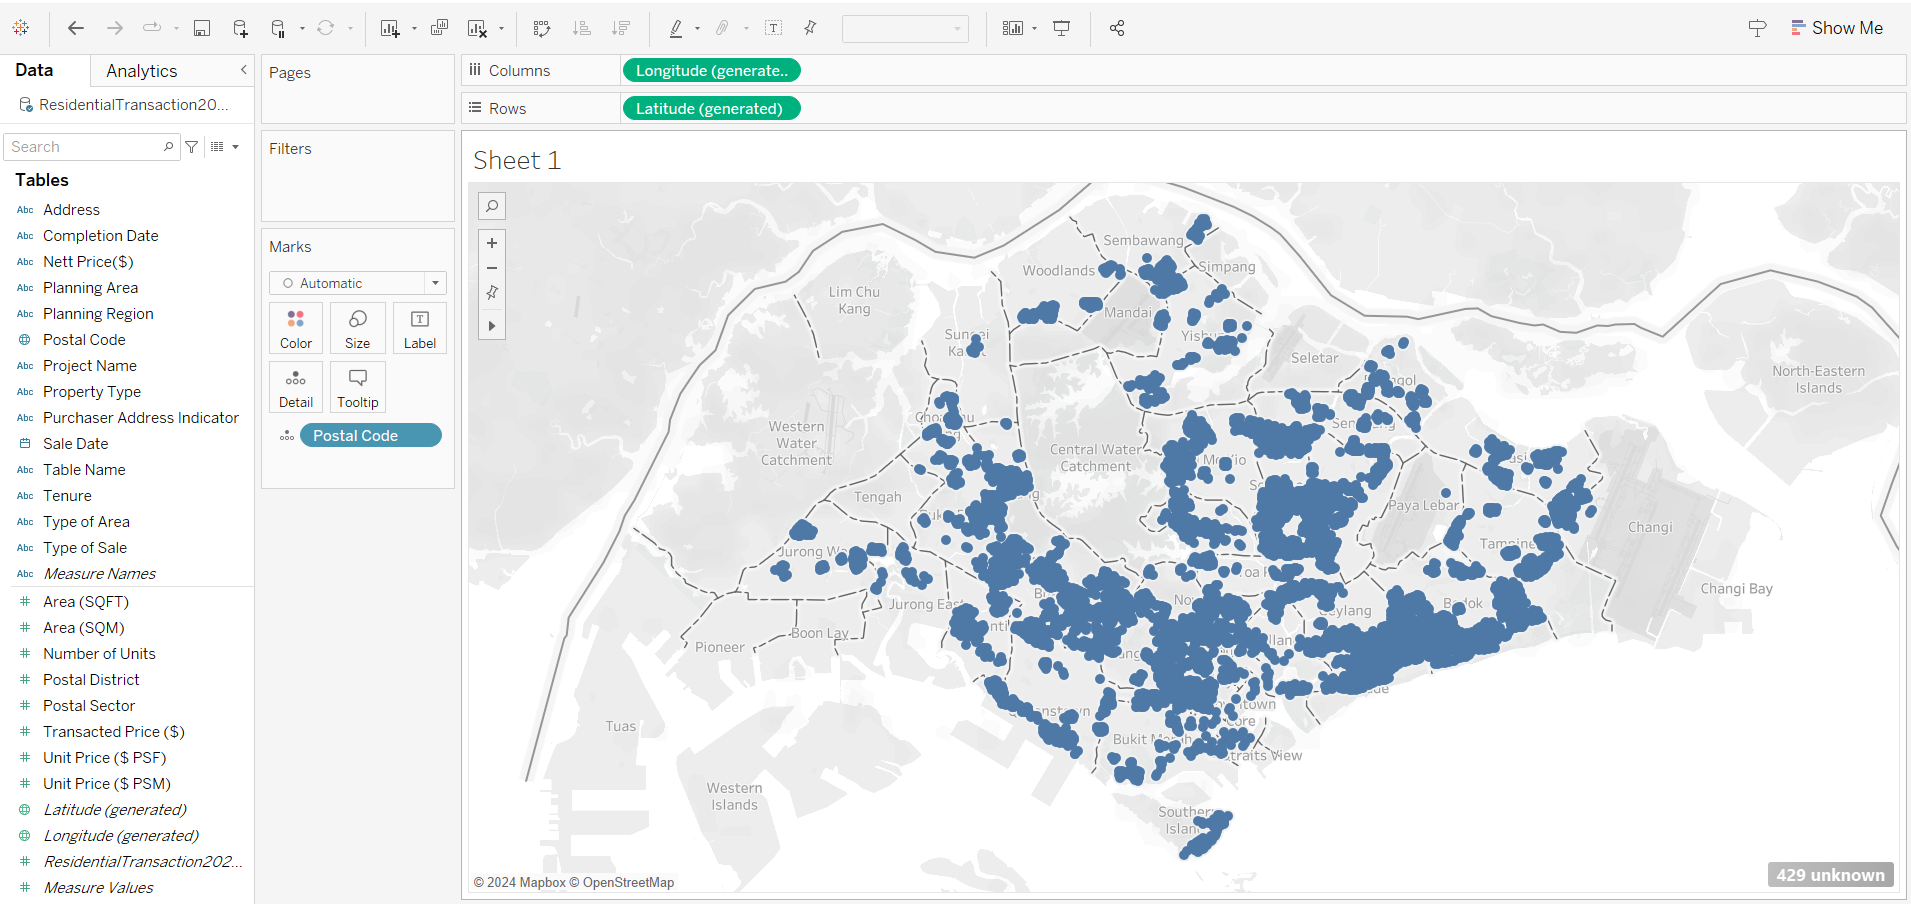Click the Add New Data Source icon

tap(240, 28)
